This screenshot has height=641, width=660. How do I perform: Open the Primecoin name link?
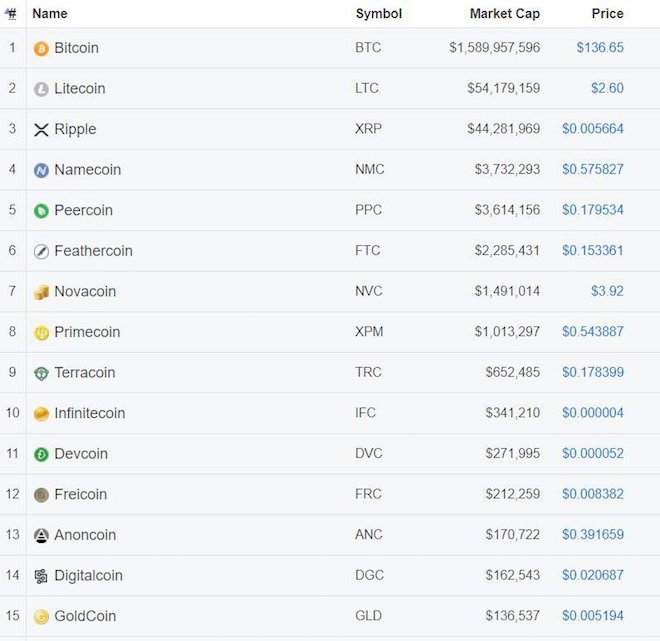tap(87, 332)
